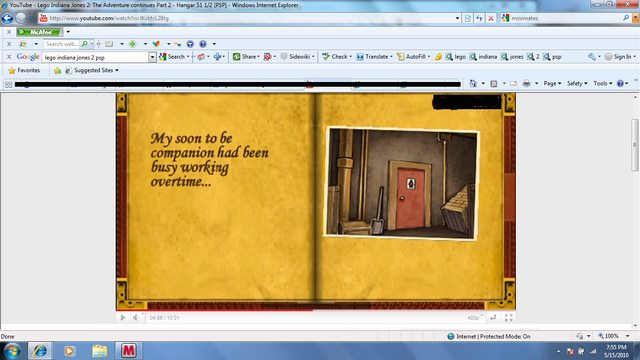Click the Refresh icon in the address bar
The image size is (640, 360).
(479, 18)
